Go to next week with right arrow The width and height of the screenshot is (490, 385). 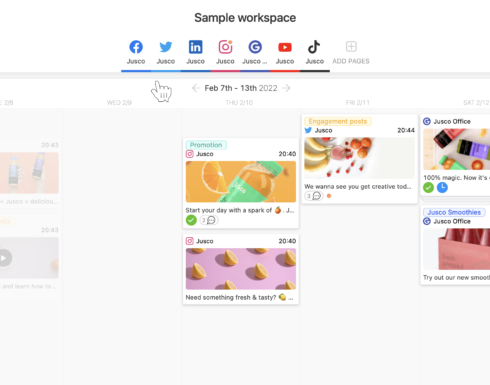pyautogui.click(x=286, y=88)
